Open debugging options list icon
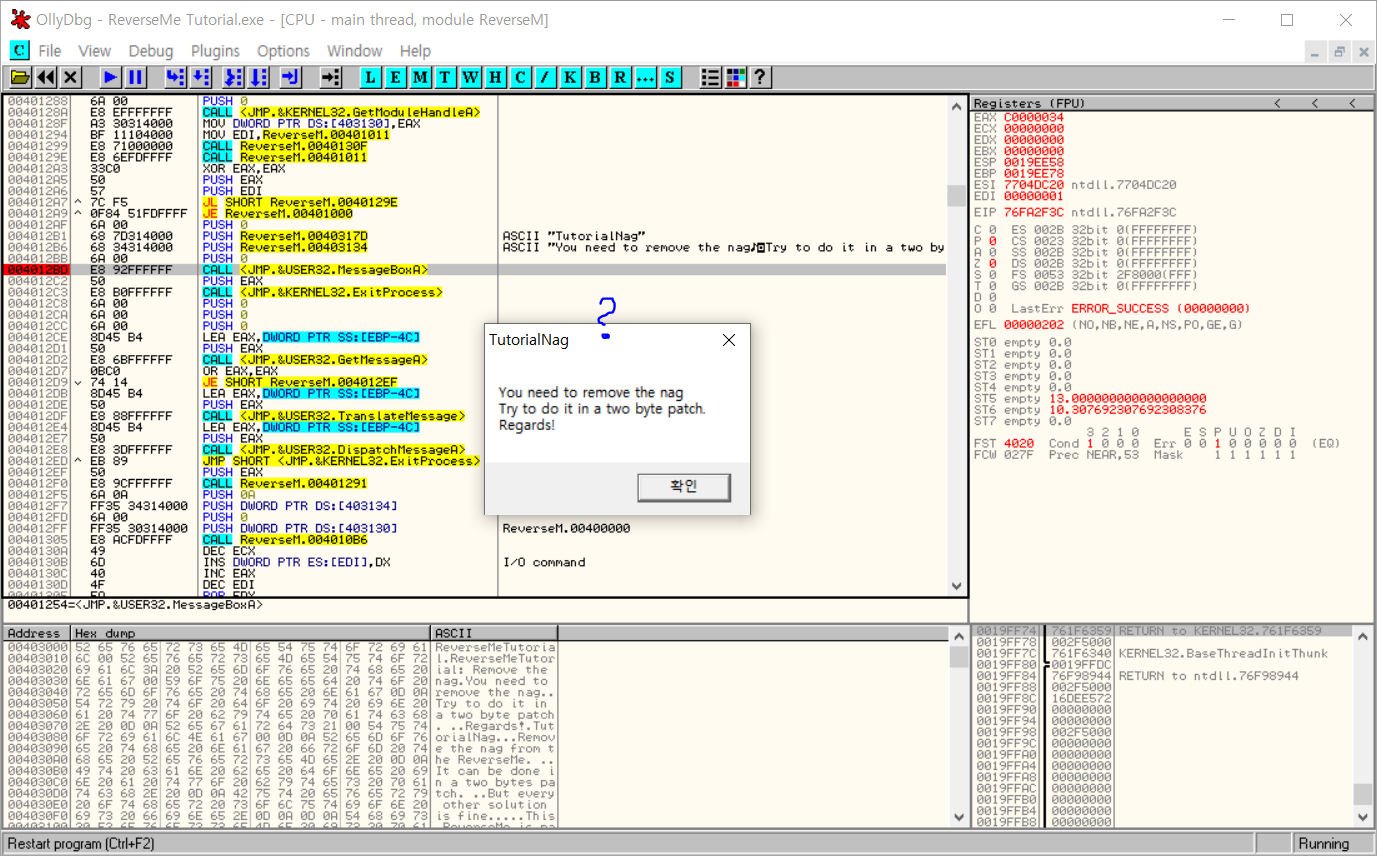This screenshot has height=856, width=1377. (x=711, y=77)
